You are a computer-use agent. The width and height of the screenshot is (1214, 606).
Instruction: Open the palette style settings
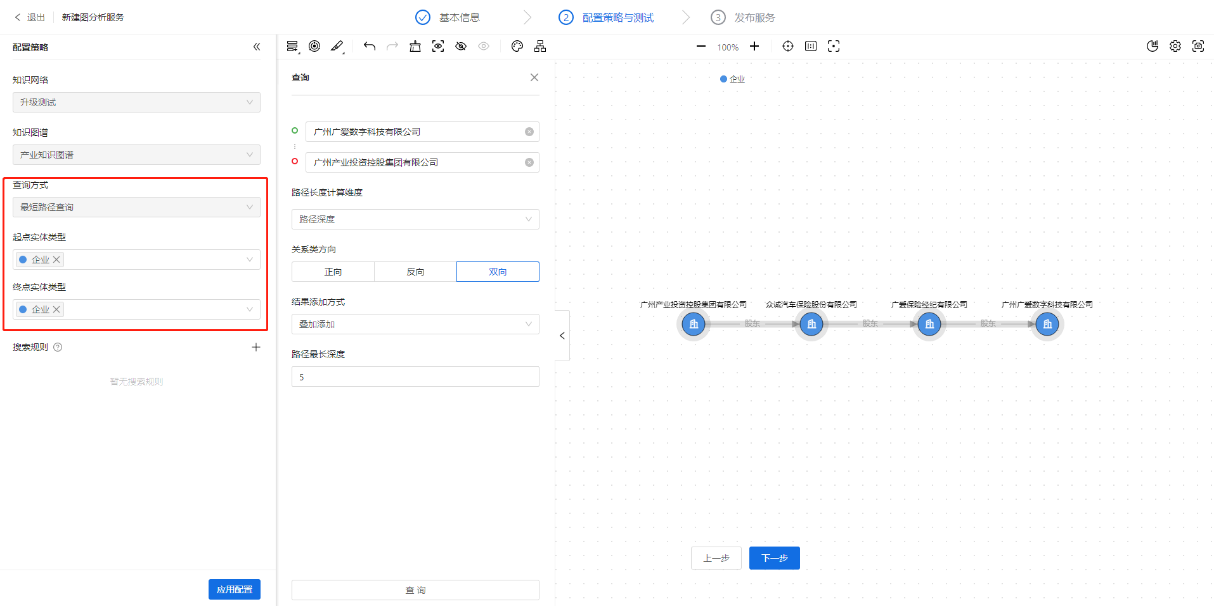(x=517, y=46)
